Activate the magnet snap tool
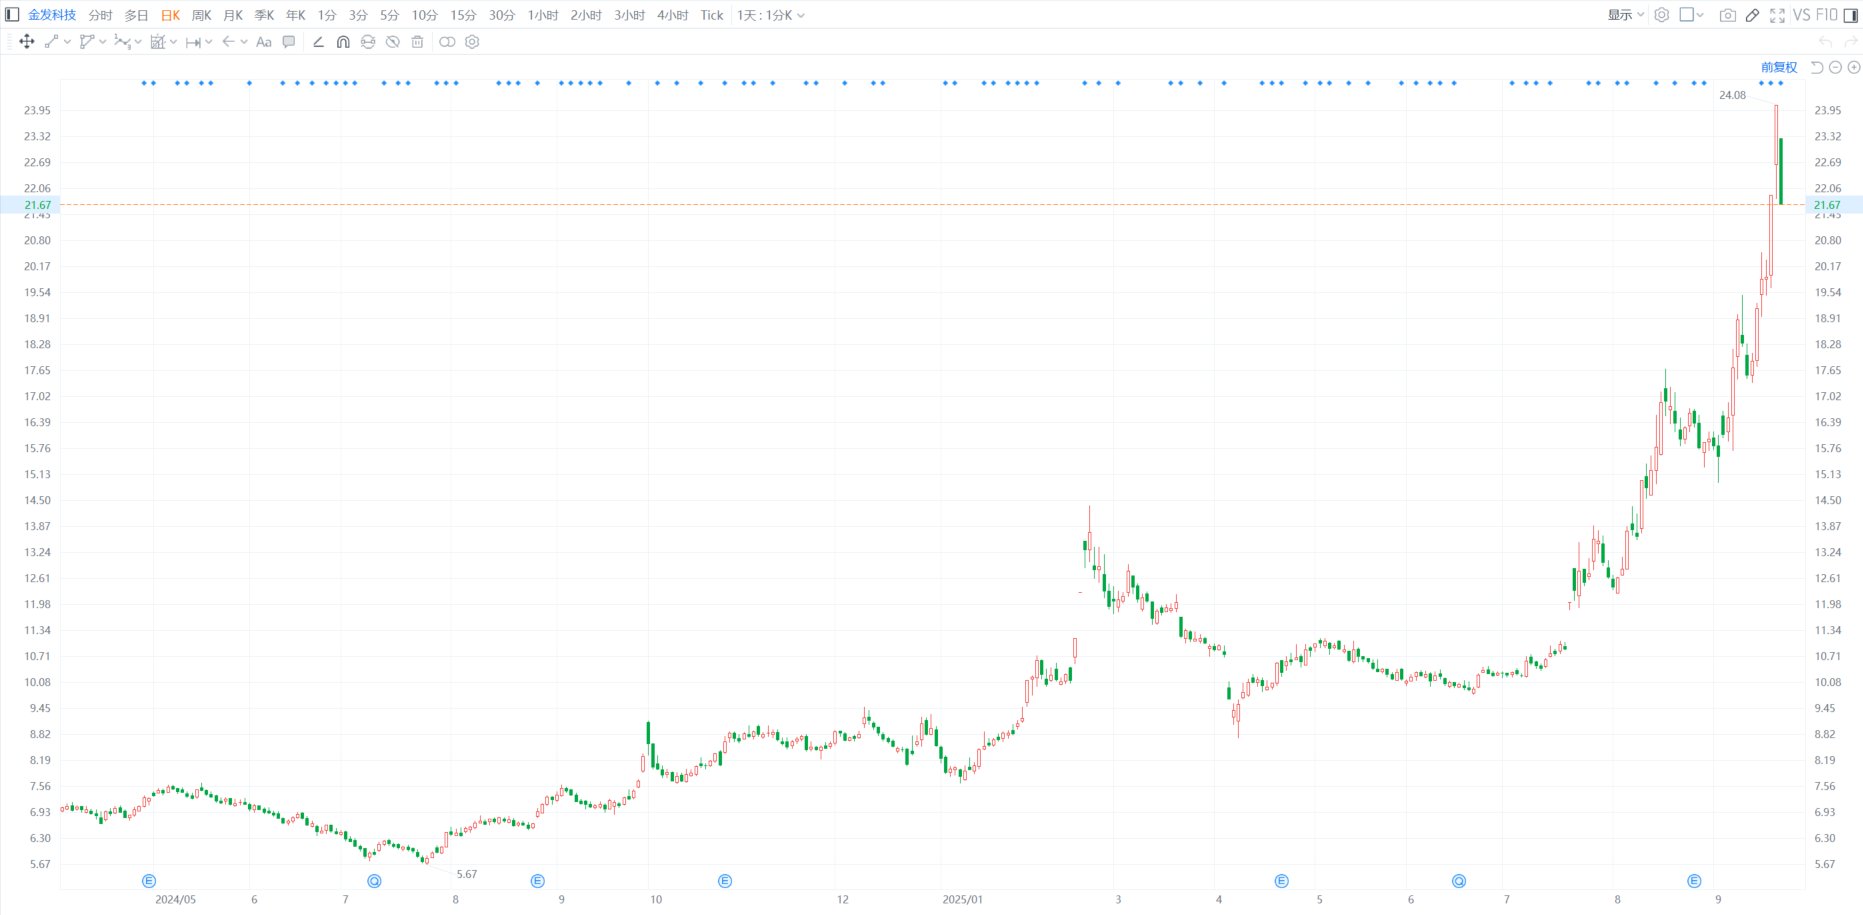The height and width of the screenshot is (915, 1863). (x=343, y=42)
